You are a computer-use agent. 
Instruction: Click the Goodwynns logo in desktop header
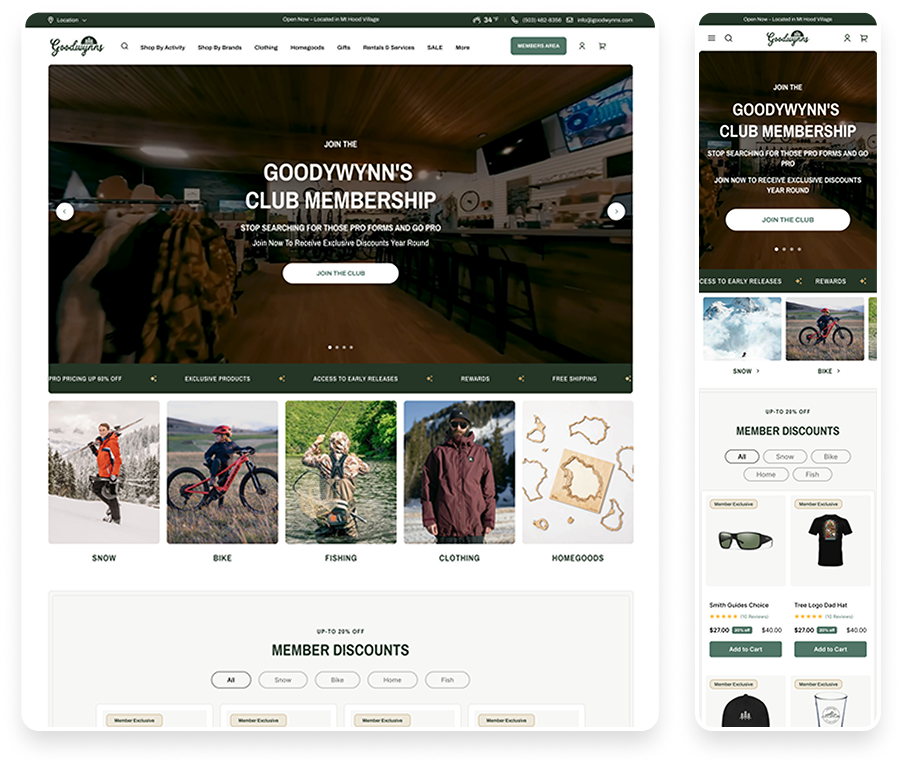click(x=77, y=46)
